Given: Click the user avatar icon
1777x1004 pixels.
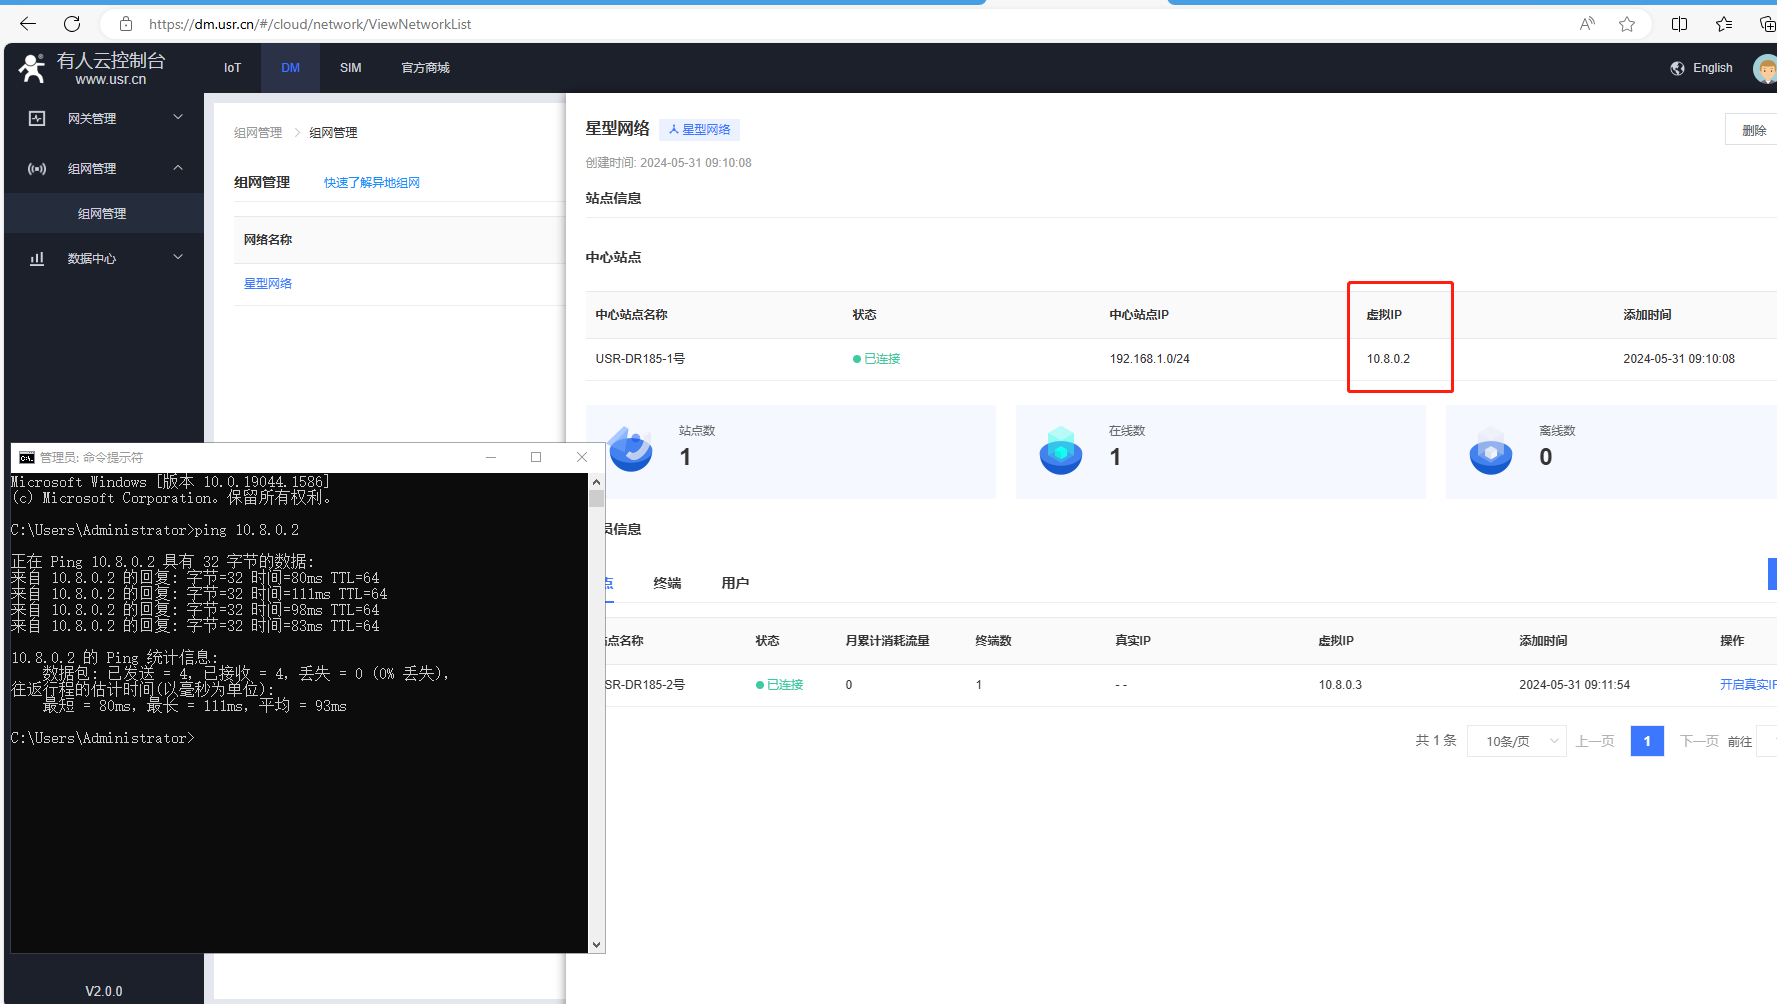Looking at the screenshot, I should point(1764,69).
